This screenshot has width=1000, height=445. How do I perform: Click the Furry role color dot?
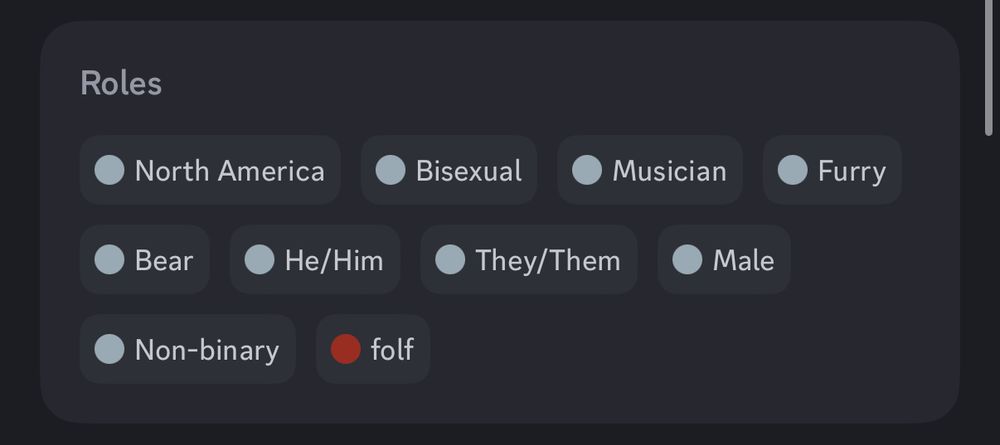[792, 170]
